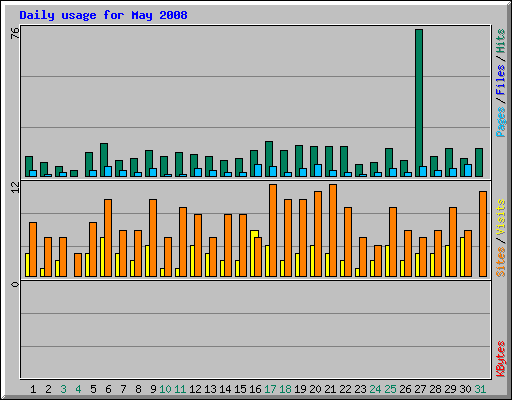Click day label "30" on the x-axis
Screen dimensions: 512x400
465,389
